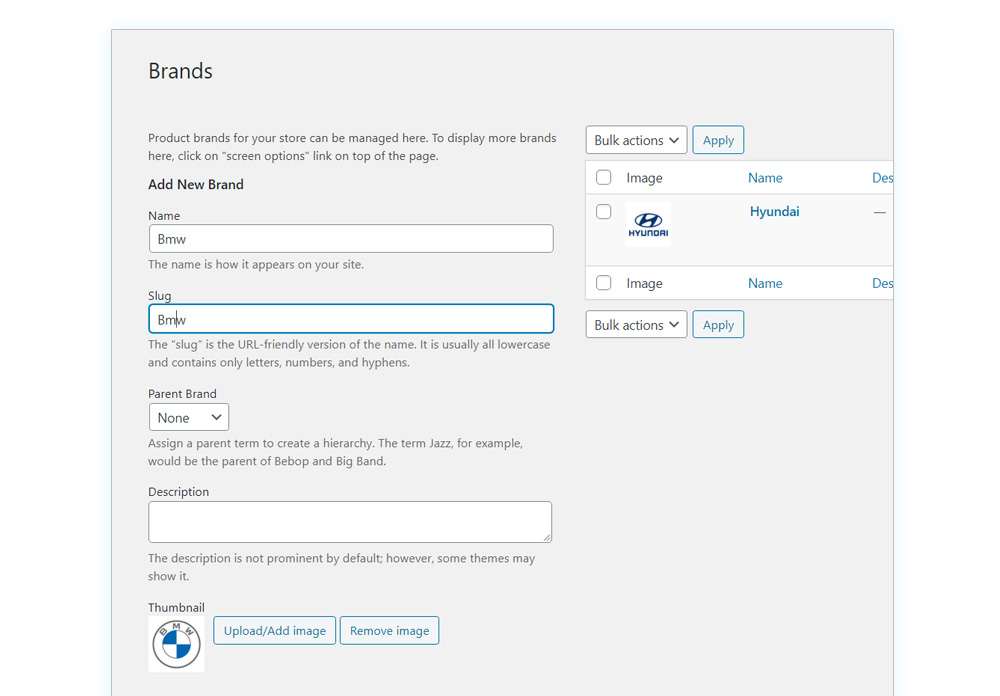The width and height of the screenshot is (1000, 696).
Task: Sort by Name using table header link
Action: (x=765, y=177)
